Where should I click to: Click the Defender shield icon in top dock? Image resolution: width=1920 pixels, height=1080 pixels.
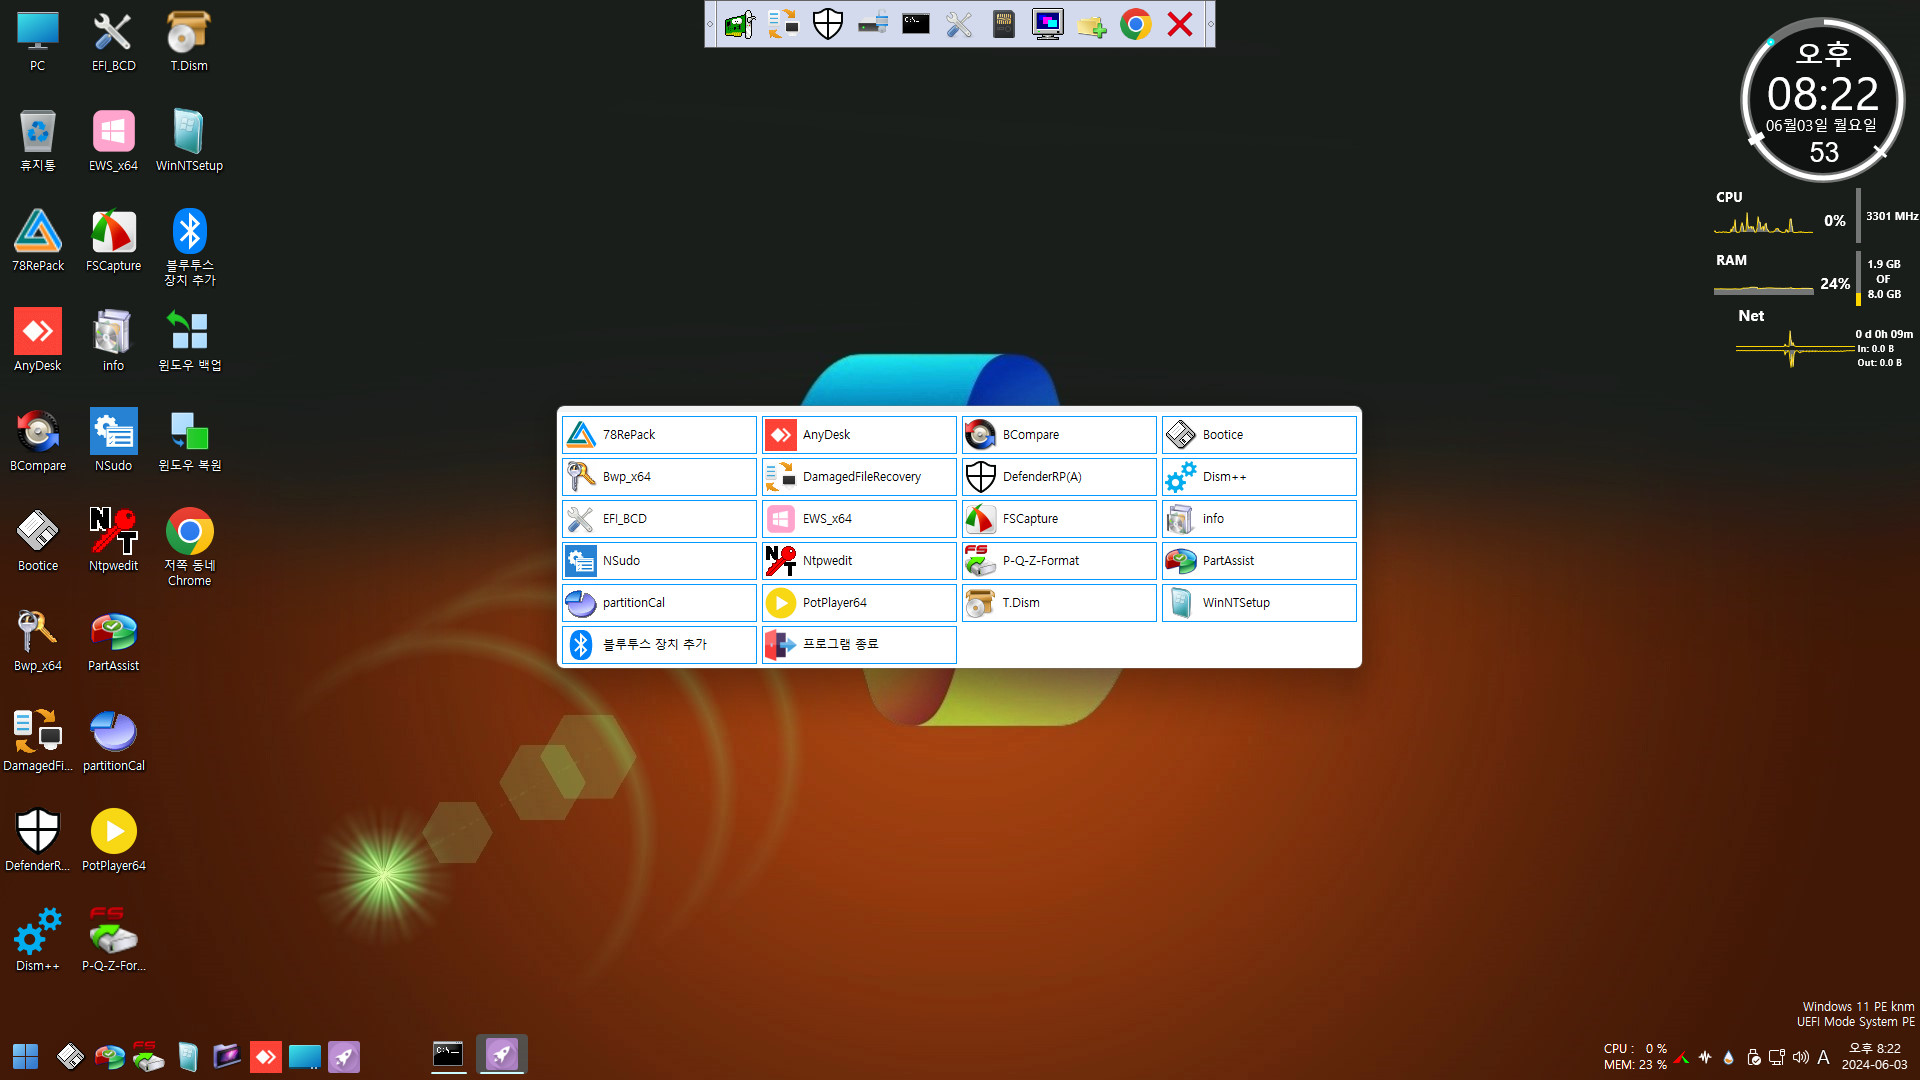point(828,24)
